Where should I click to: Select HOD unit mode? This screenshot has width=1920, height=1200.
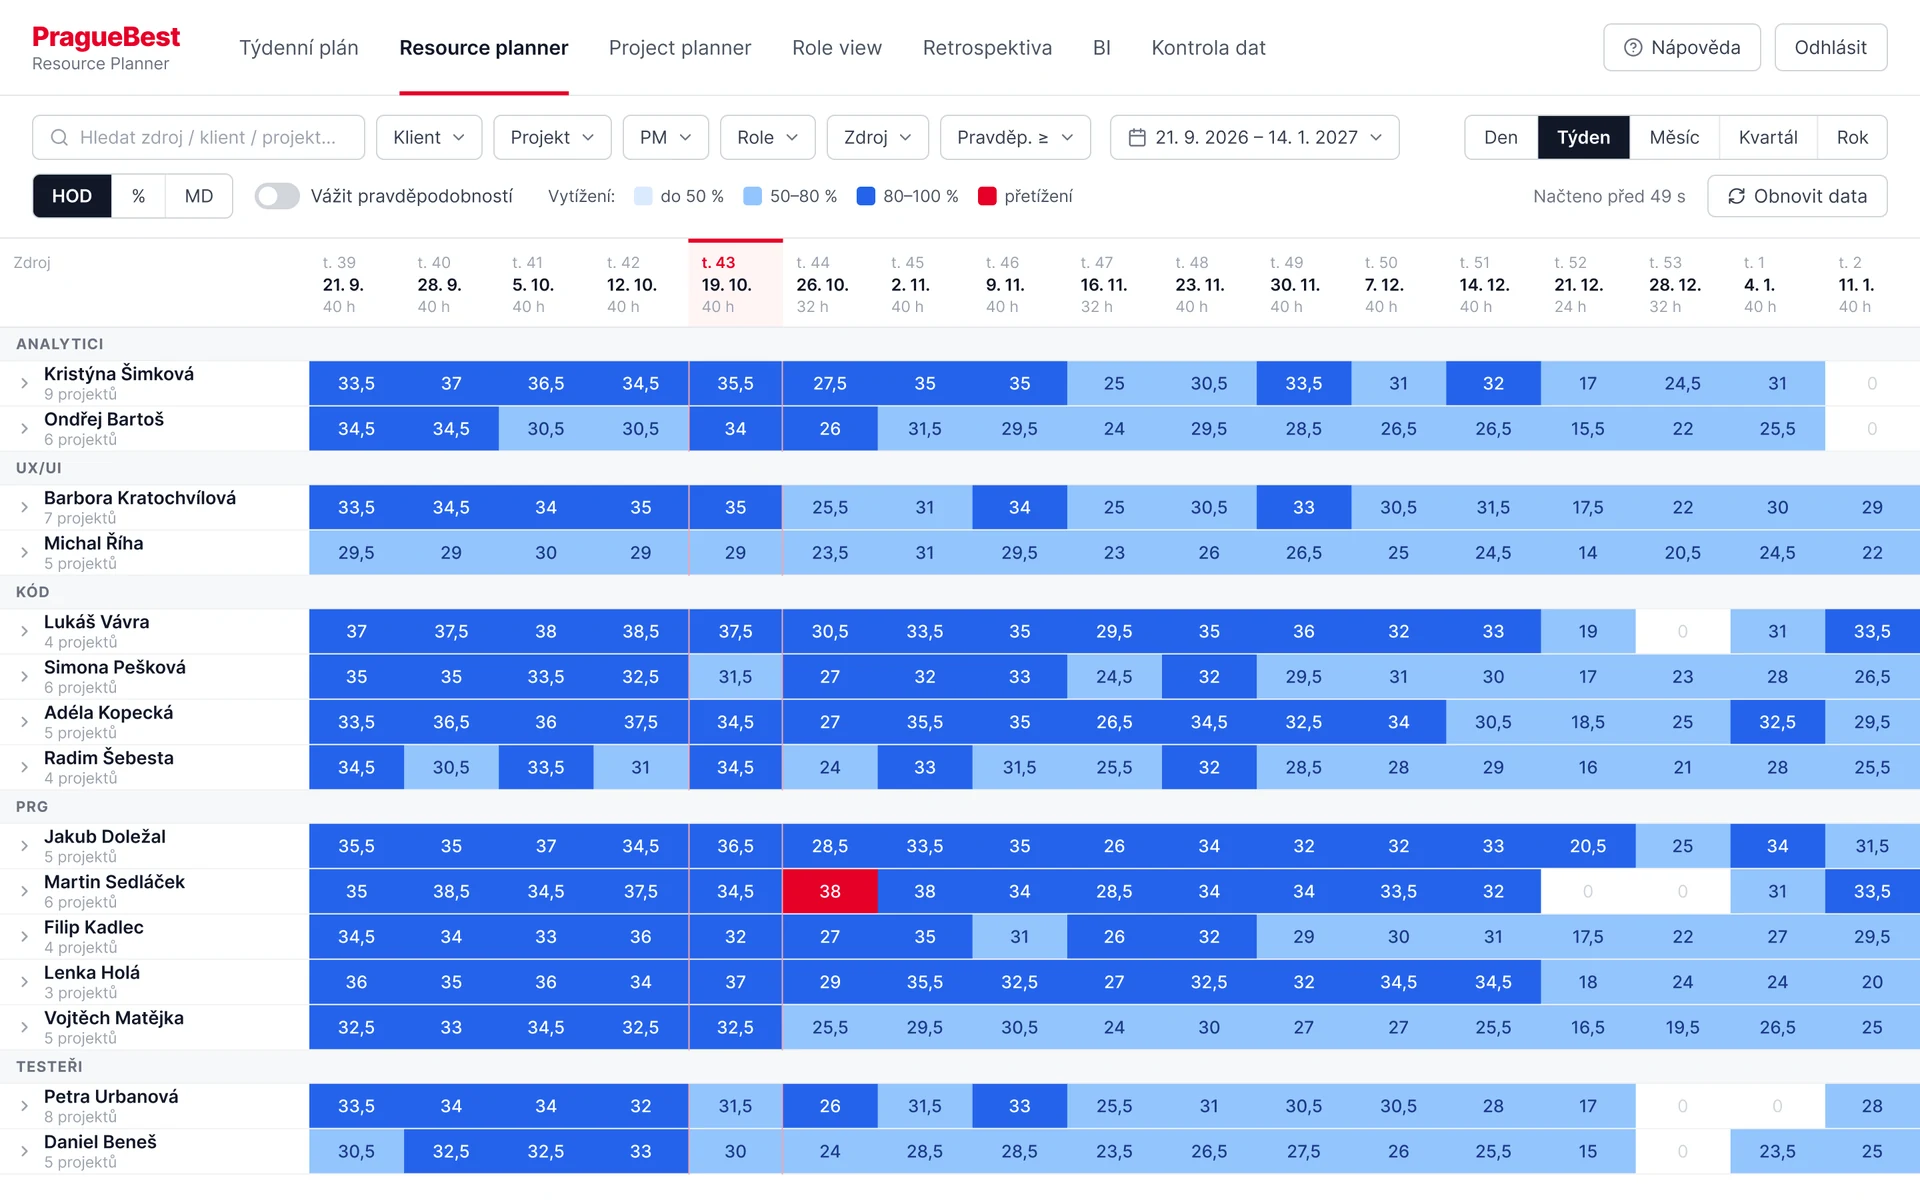tap(72, 196)
